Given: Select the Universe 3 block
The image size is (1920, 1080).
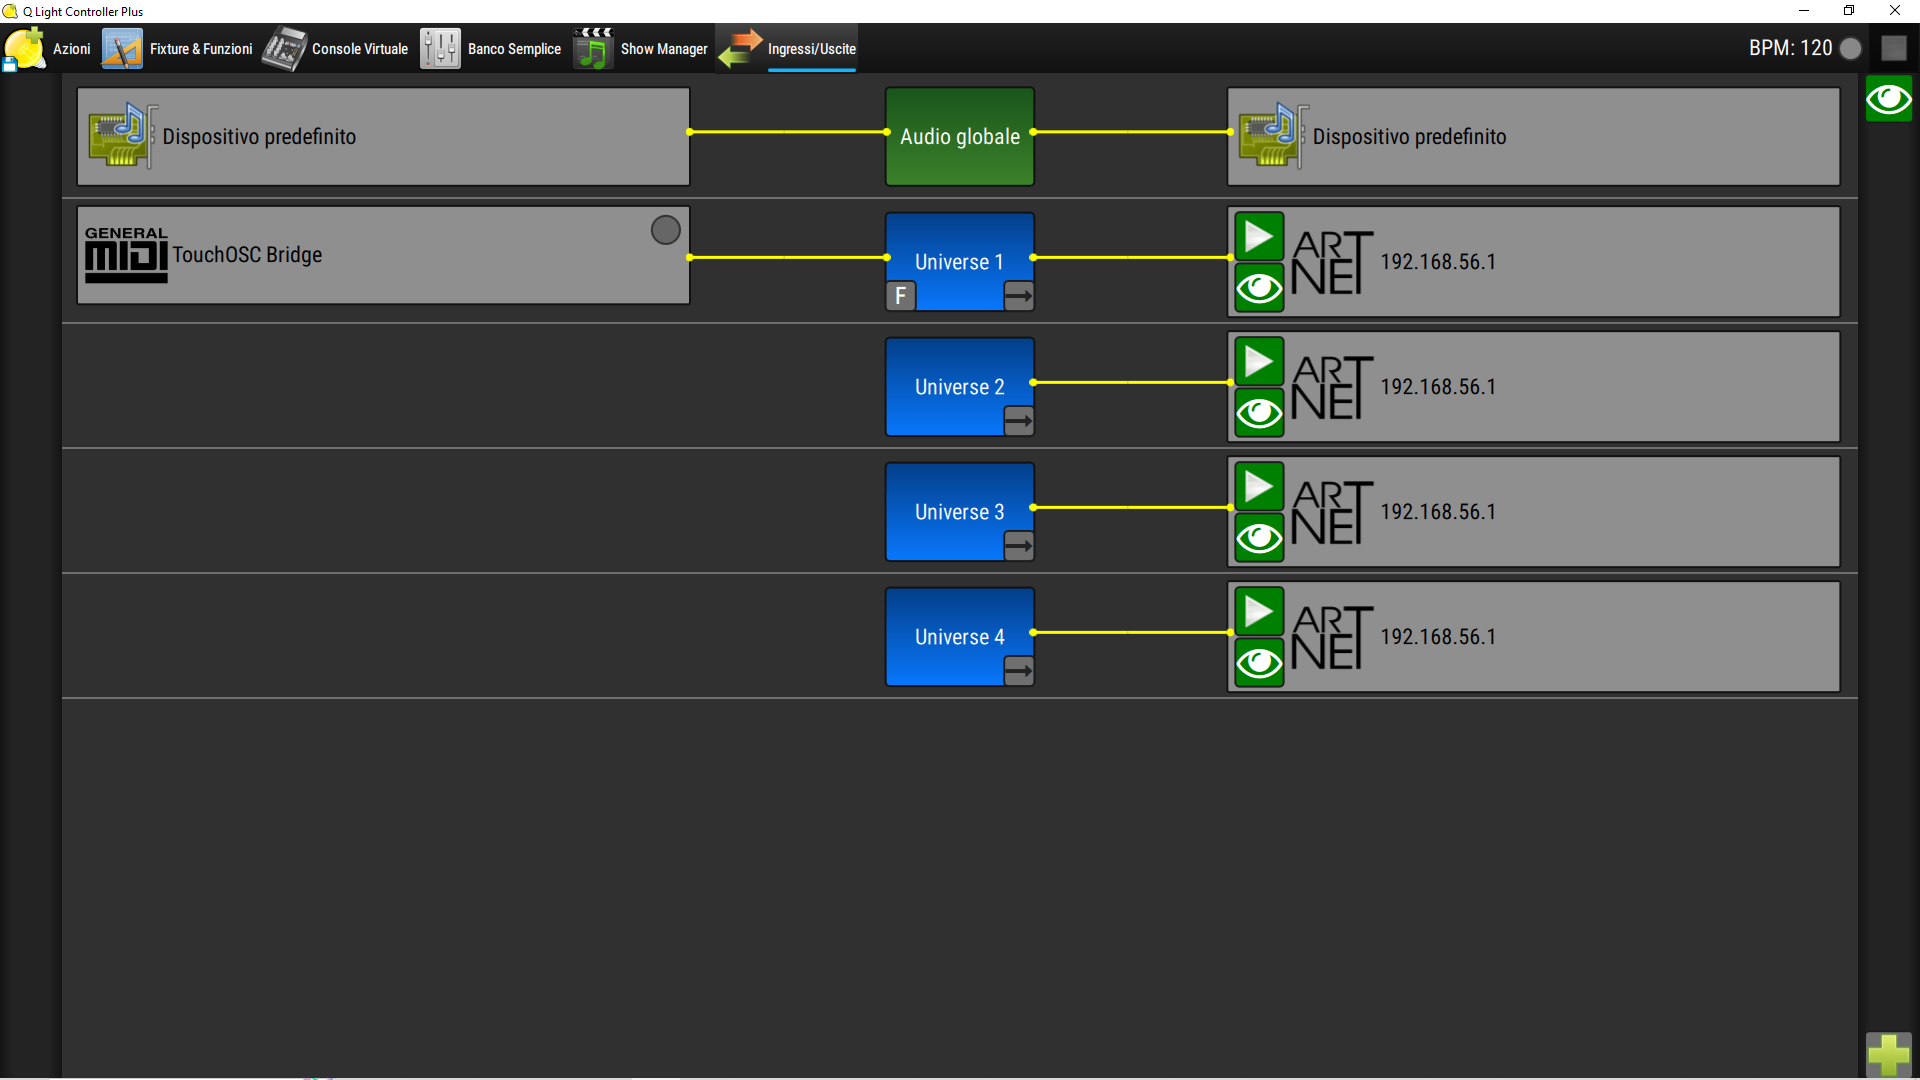Looking at the screenshot, I should pyautogui.click(x=959, y=511).
